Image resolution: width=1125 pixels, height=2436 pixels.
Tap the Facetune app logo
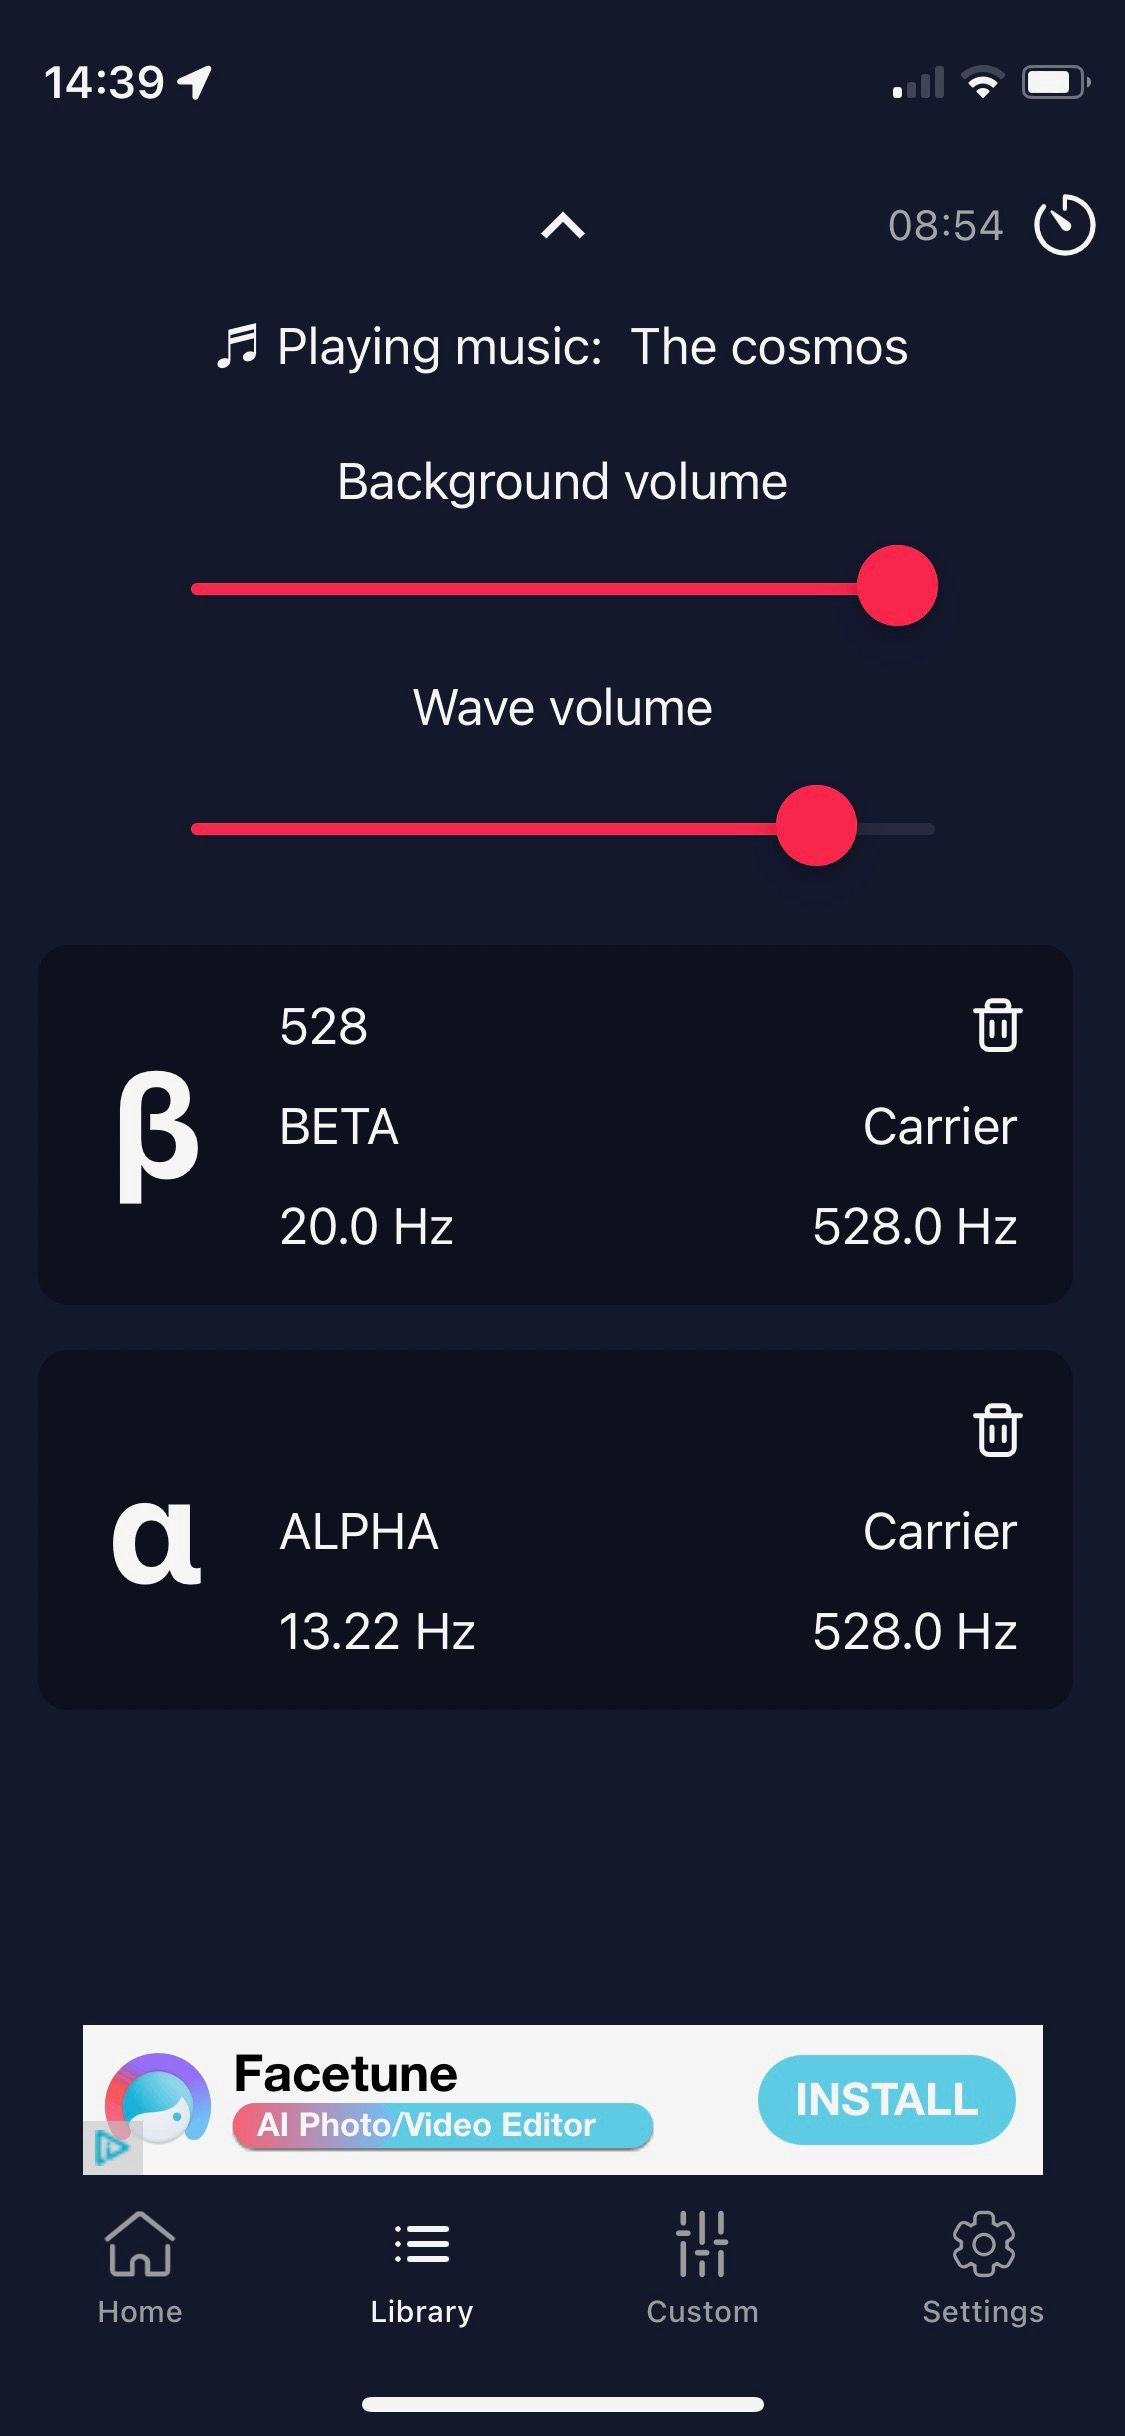[158, 2098]
